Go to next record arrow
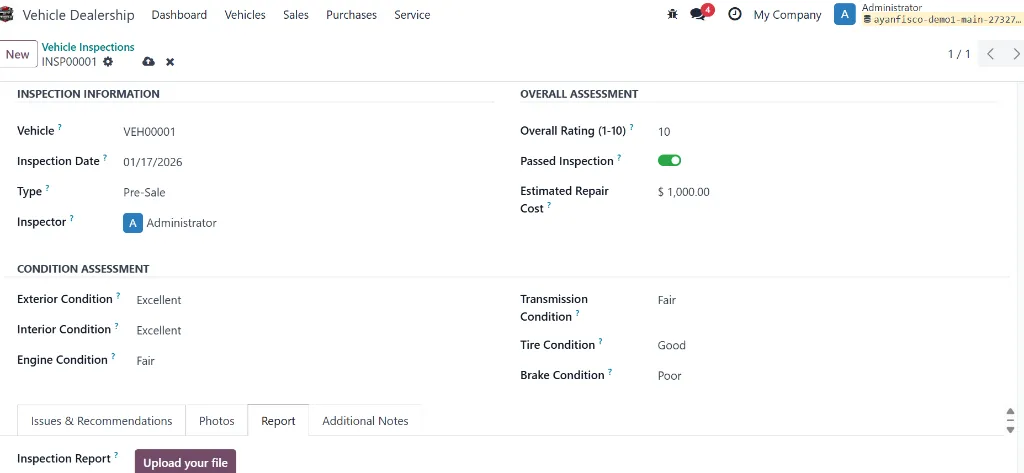This screenshot has height=473, width=1024. coord(1016,54)
